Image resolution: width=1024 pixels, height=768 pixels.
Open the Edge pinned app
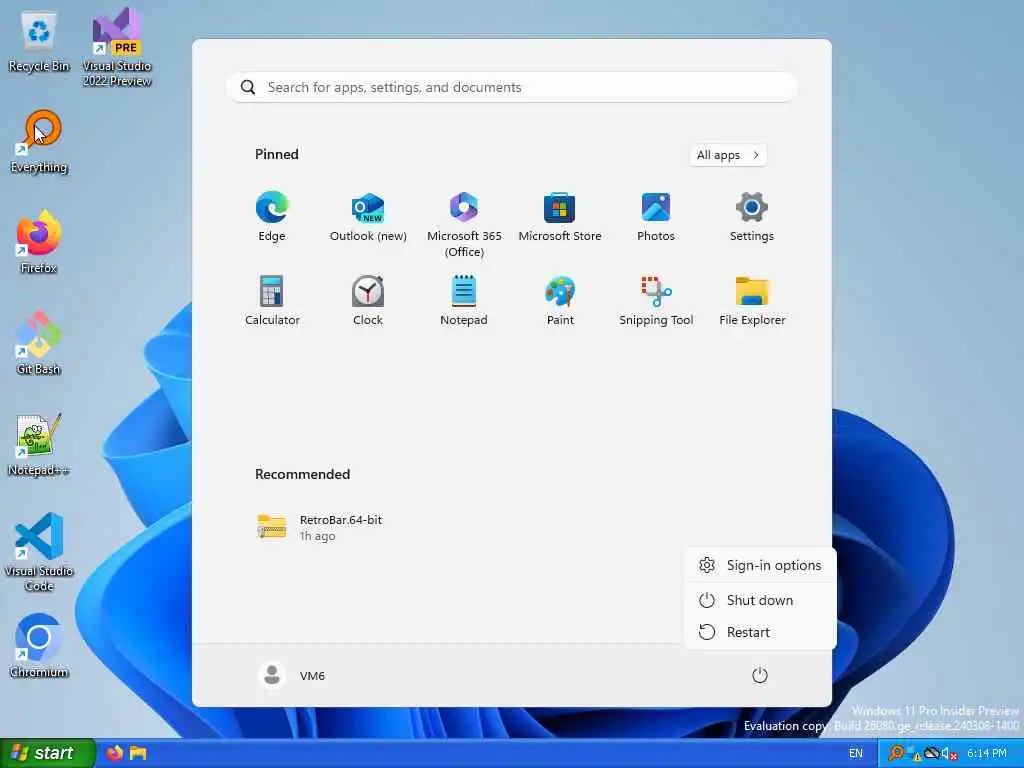coord(272,217)
